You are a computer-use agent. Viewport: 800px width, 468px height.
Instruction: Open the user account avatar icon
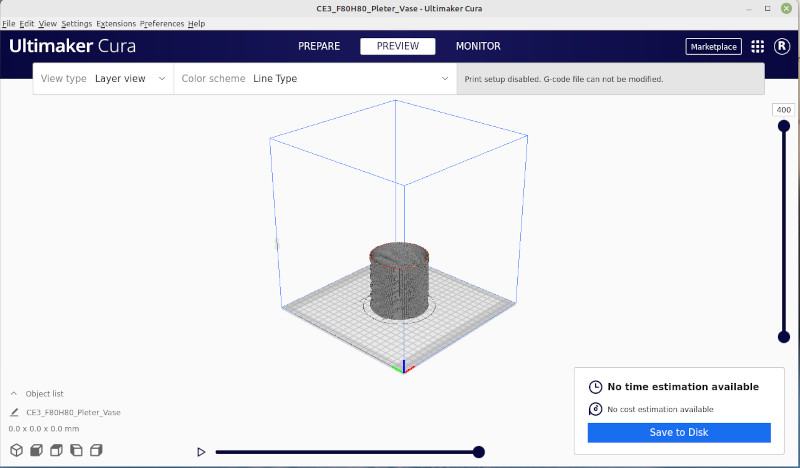click(x=782, y=46)
